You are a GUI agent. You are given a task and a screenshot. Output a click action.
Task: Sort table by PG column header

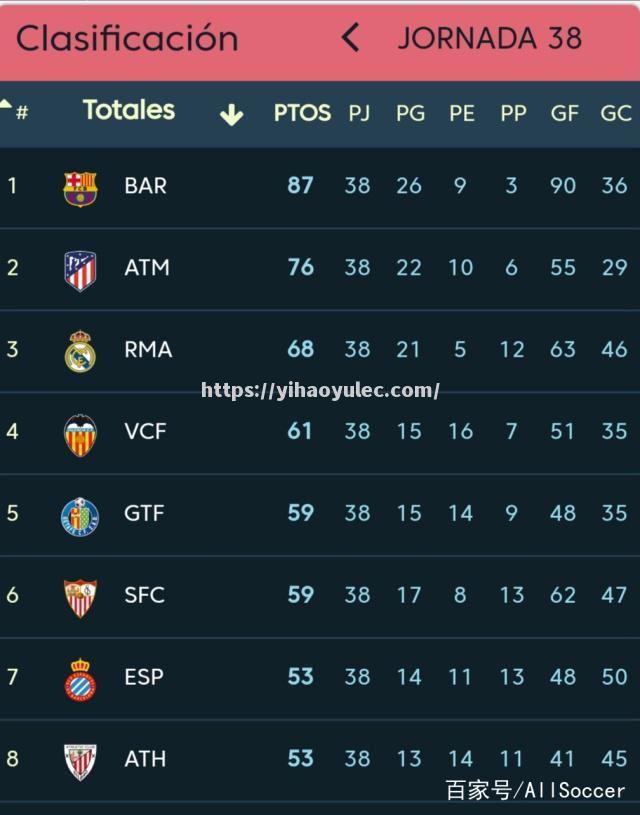pos(410,113)
